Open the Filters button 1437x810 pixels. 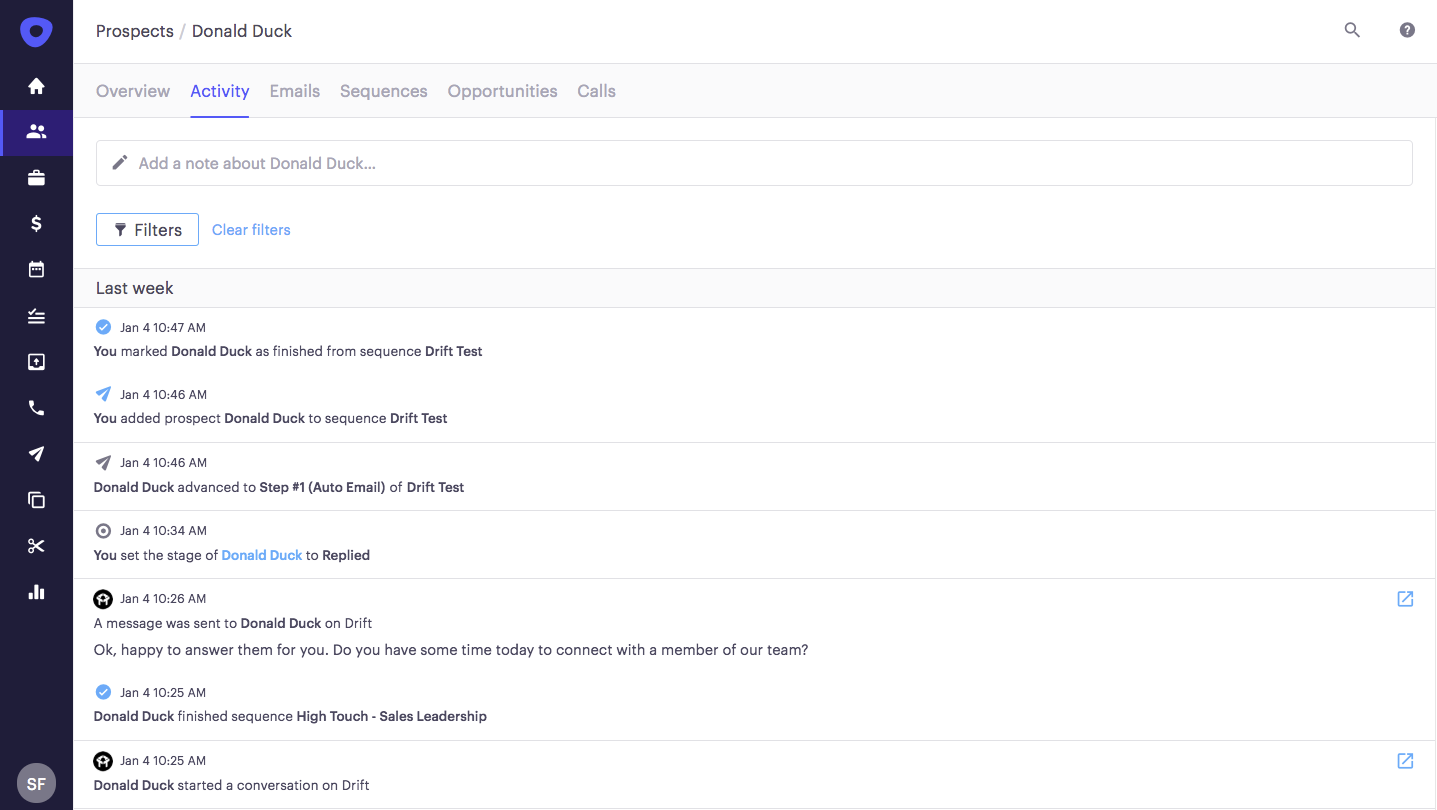pyautogui.click(x=147, y=230)
